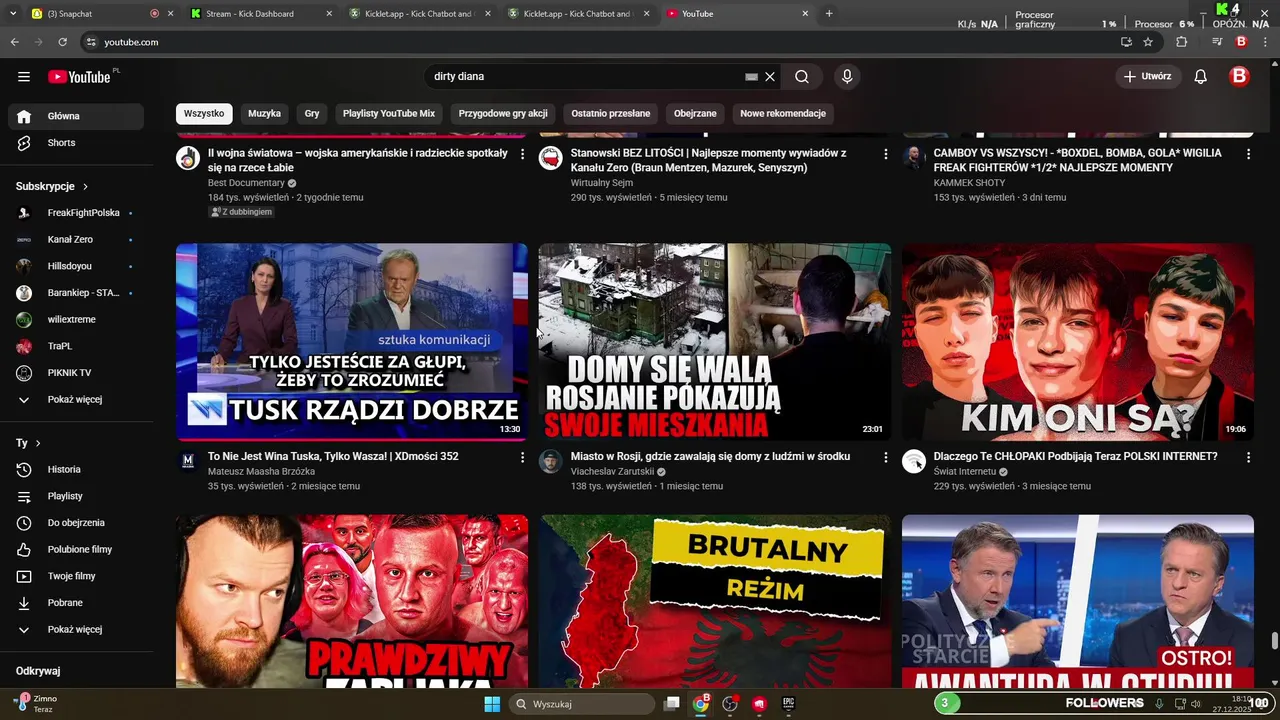Open Chrome from the taskbar
Image resolution: width=1280 pixels, height=720 pixels.
tap(701, 704)
